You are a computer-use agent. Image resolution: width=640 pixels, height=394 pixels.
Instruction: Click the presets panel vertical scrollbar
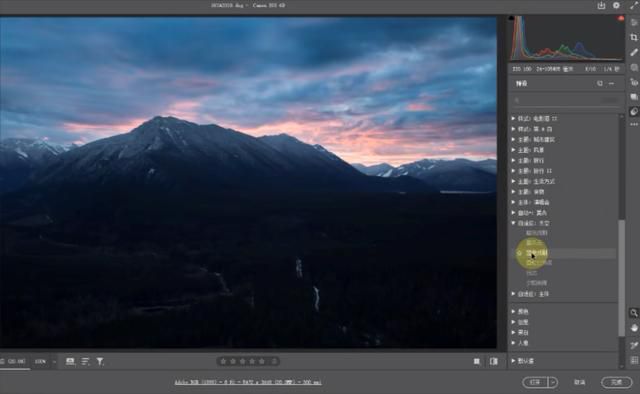tap(622, 278)
